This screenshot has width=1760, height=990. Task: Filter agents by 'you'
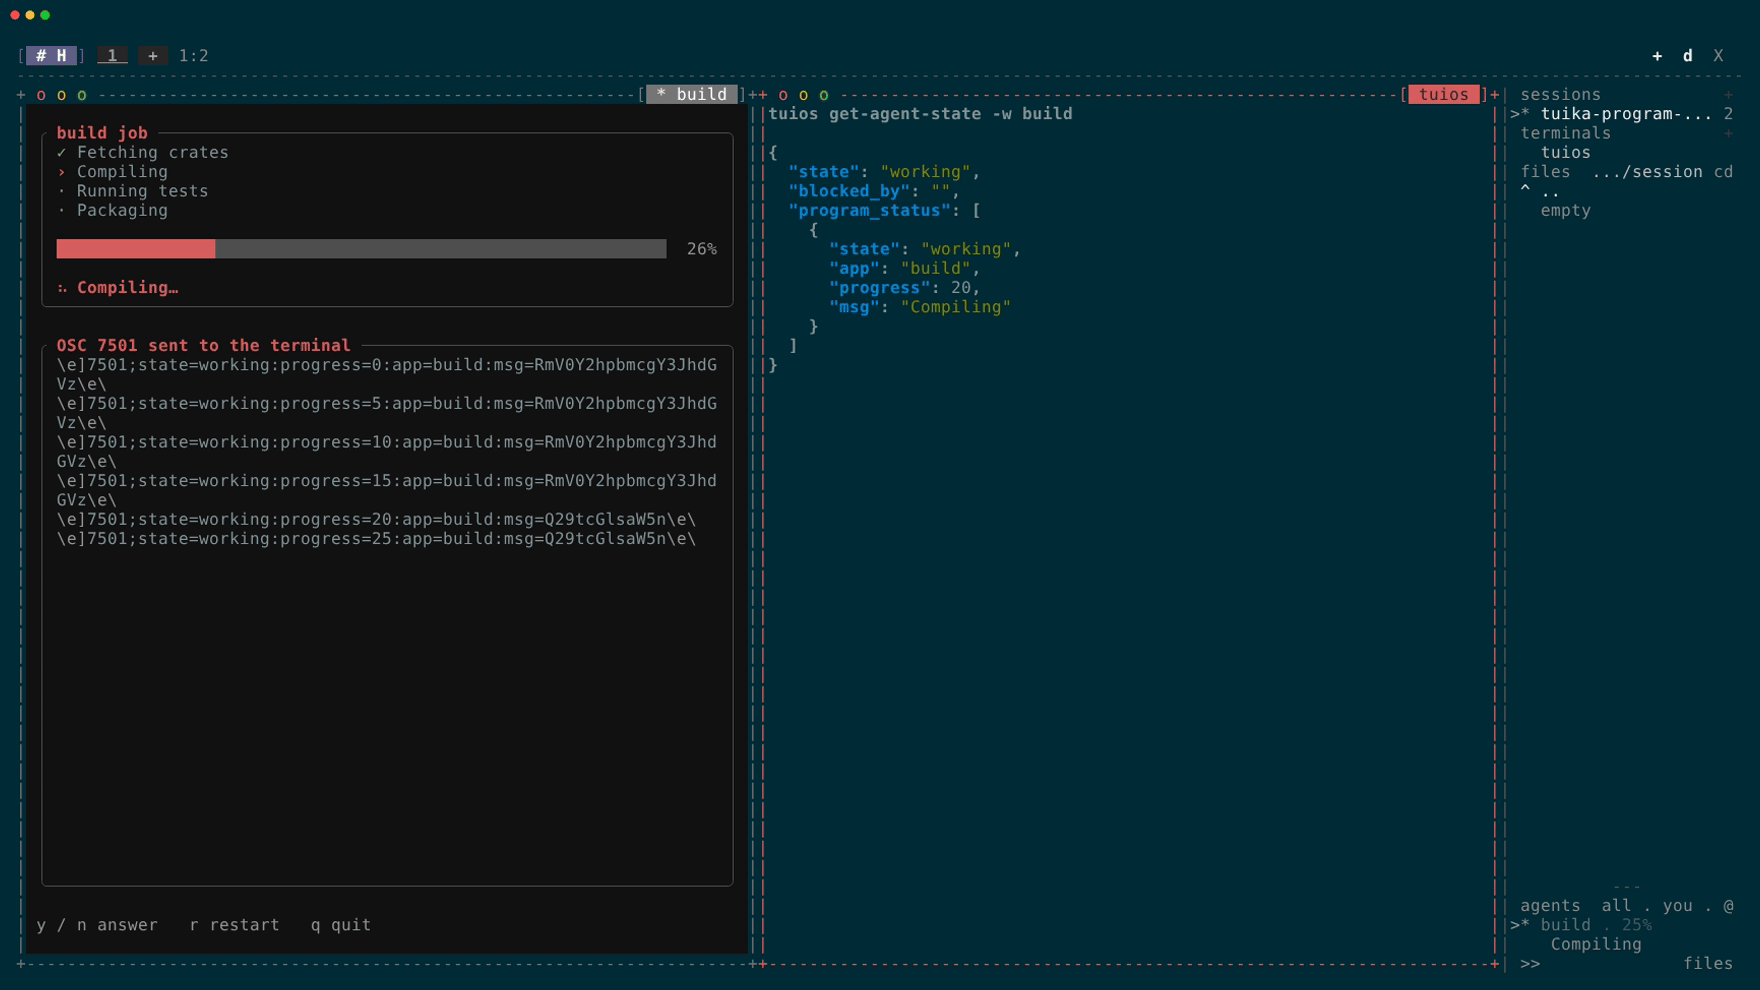click(1677, 906)
